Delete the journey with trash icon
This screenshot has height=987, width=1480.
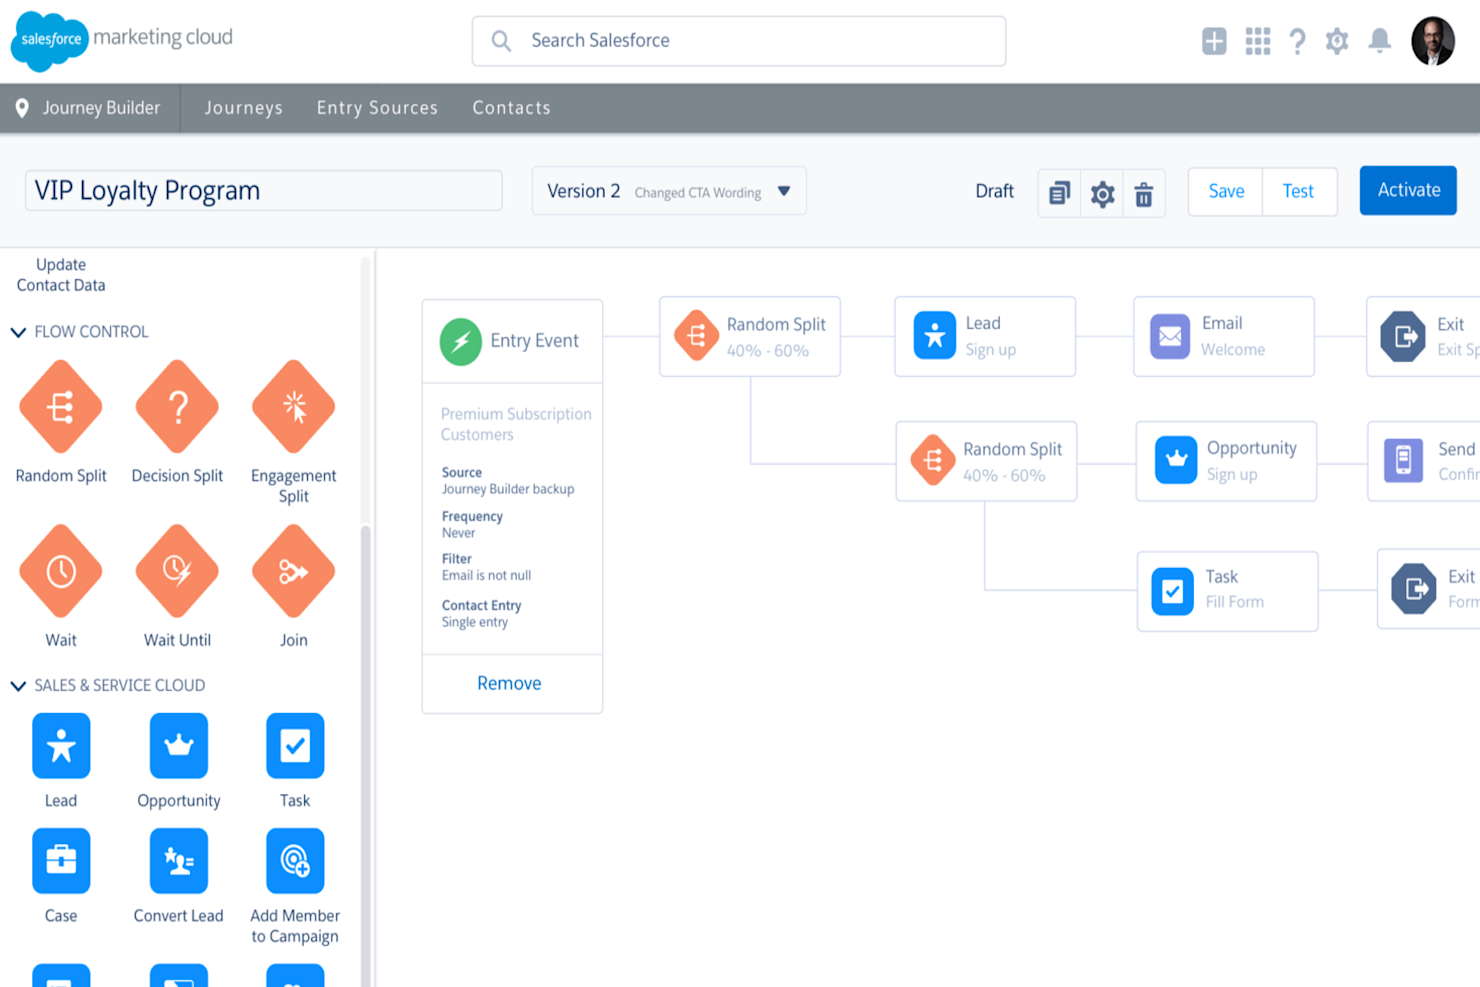click(x=1144, y=193)
